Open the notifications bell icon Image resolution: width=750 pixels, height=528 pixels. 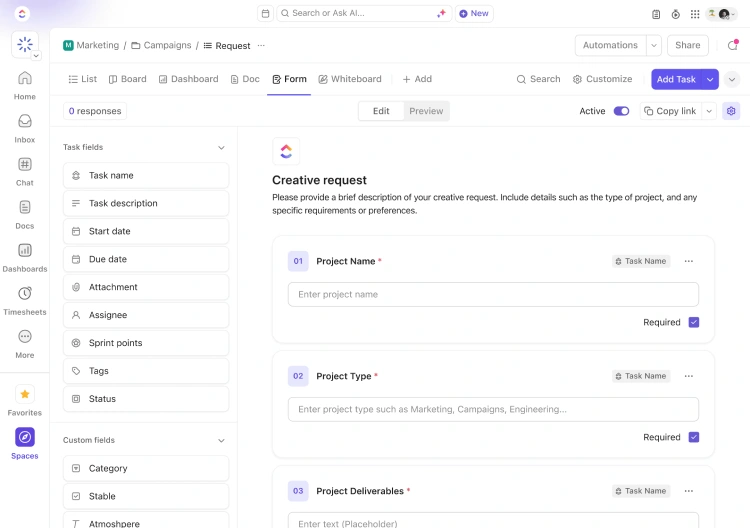pyautogui.click(x=733, y=45)
